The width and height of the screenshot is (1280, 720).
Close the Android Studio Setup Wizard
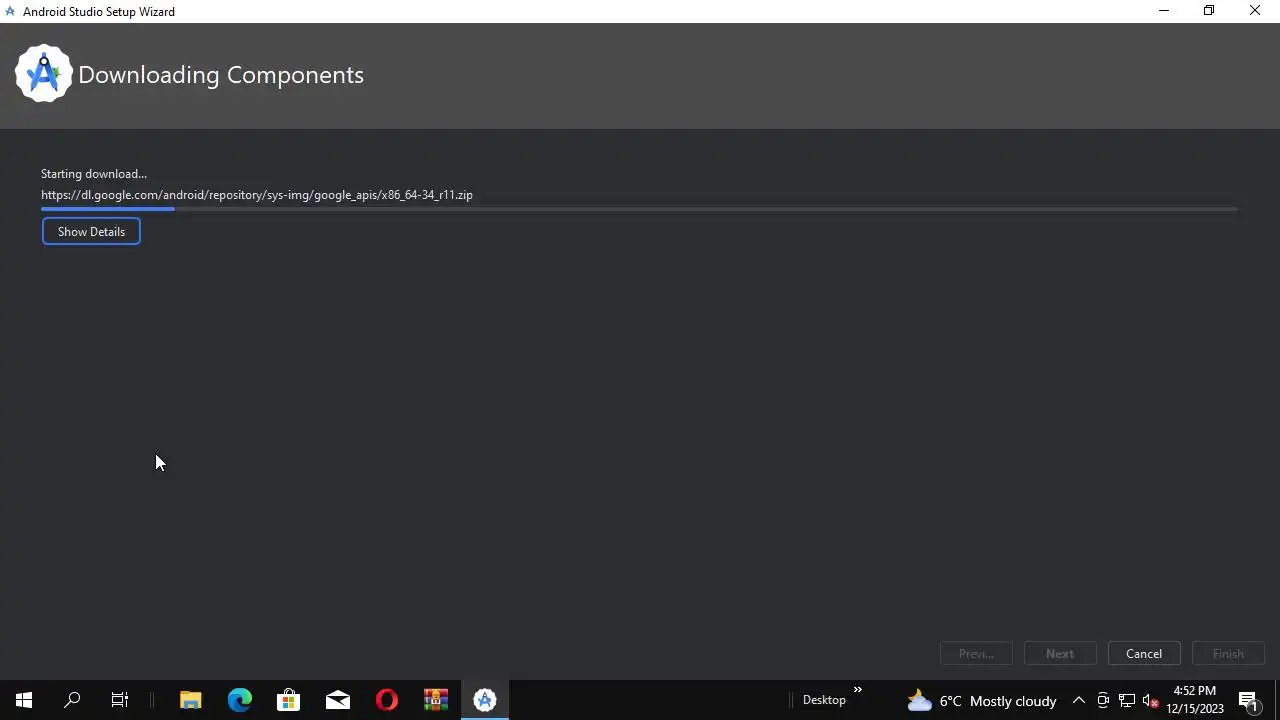(1255, 11)
